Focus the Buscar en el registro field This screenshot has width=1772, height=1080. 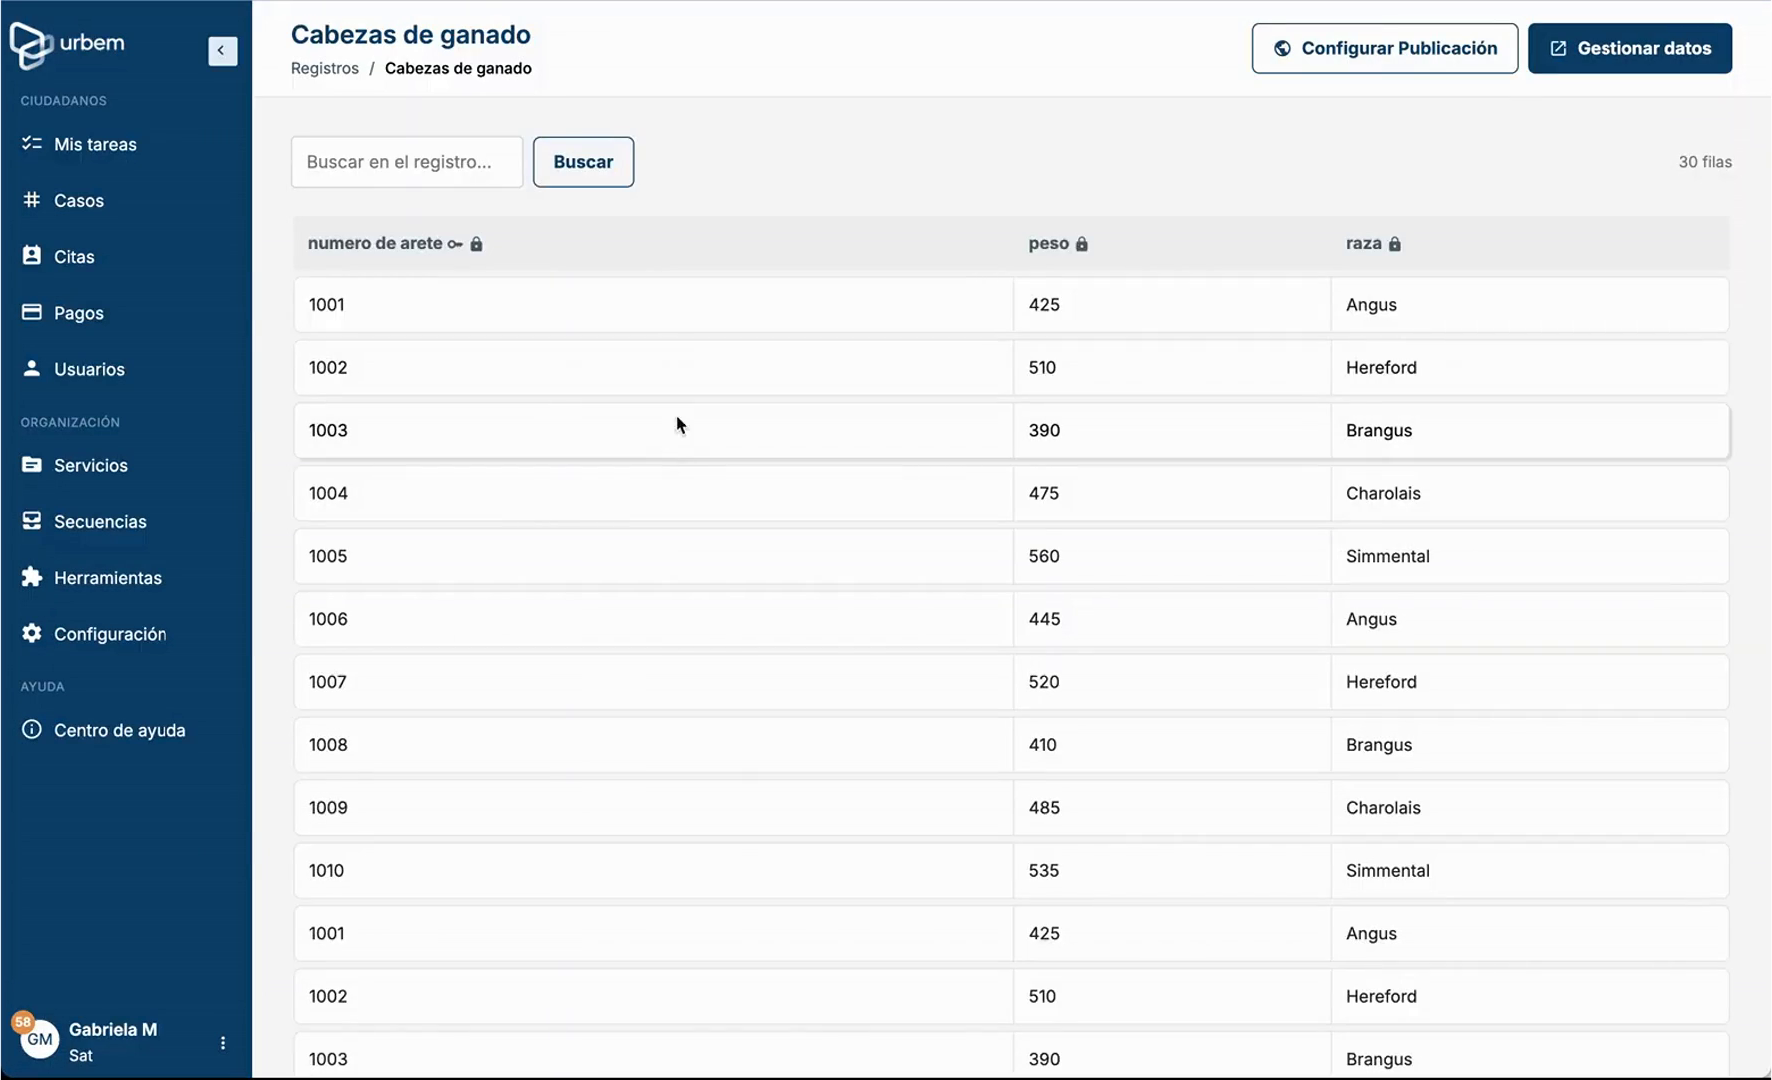point(407,162)
